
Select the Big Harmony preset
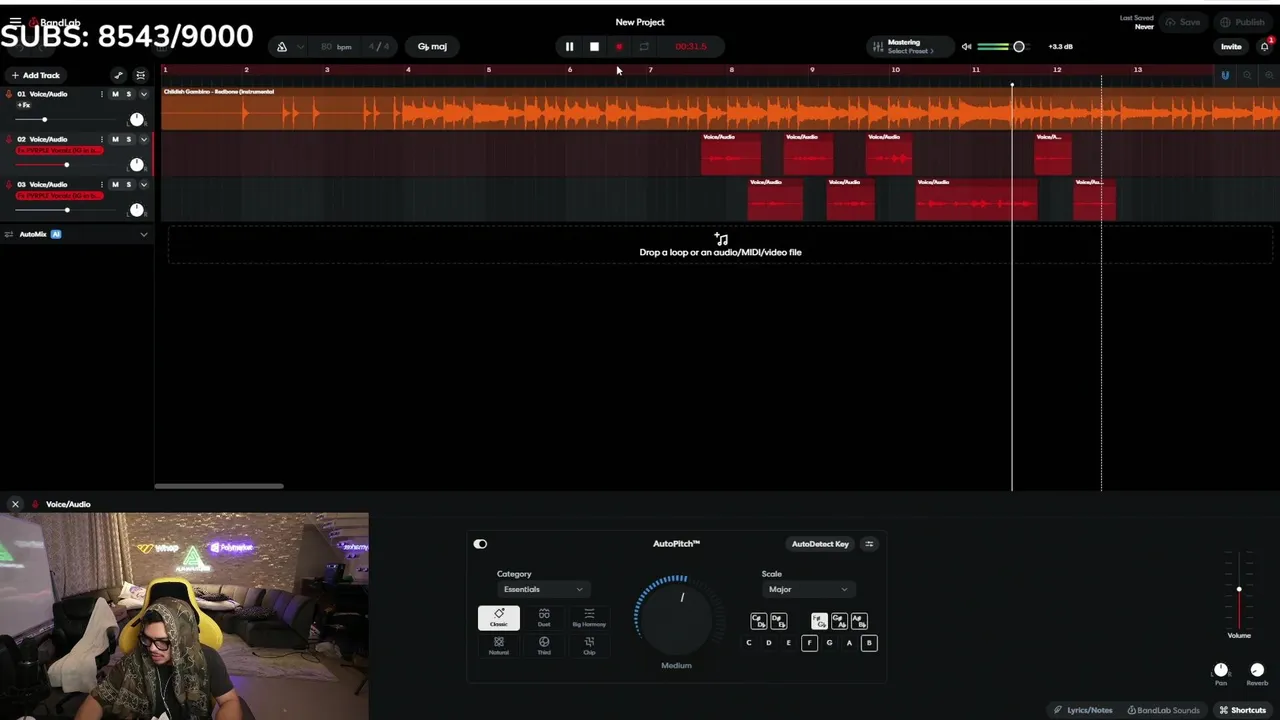[x=589, y=618]
